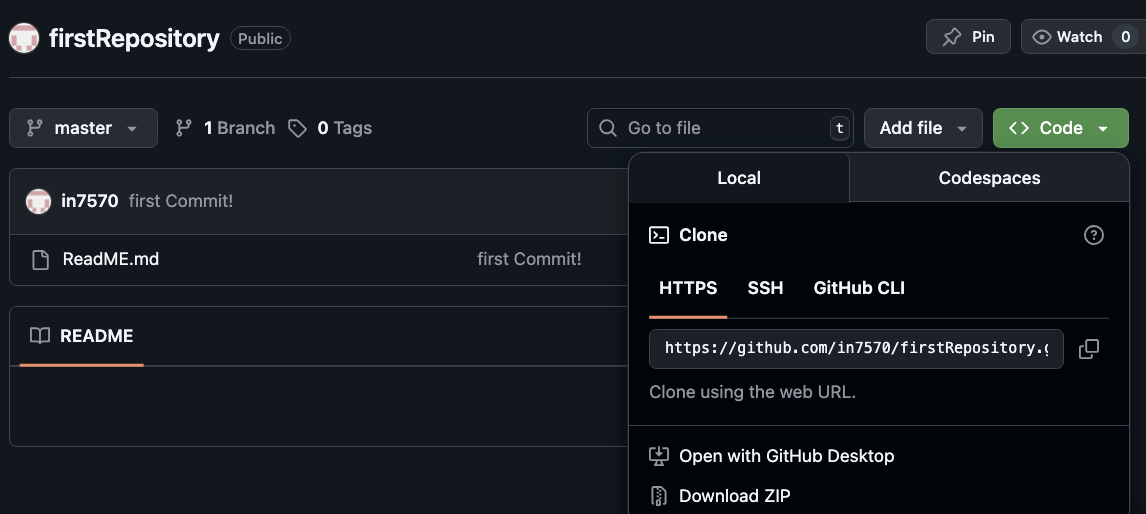Click the magnifier icon in Go to file

tap(607, 128)
